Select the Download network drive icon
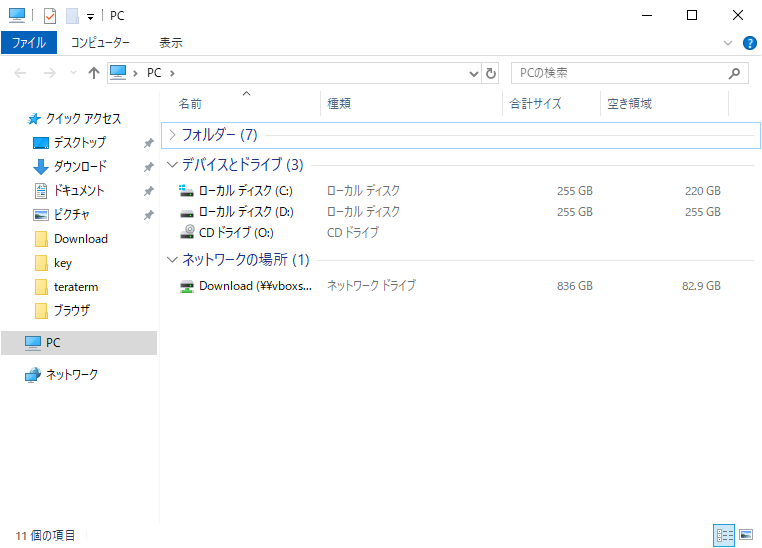Screen dimensions: 762x548 click(187, 286)
